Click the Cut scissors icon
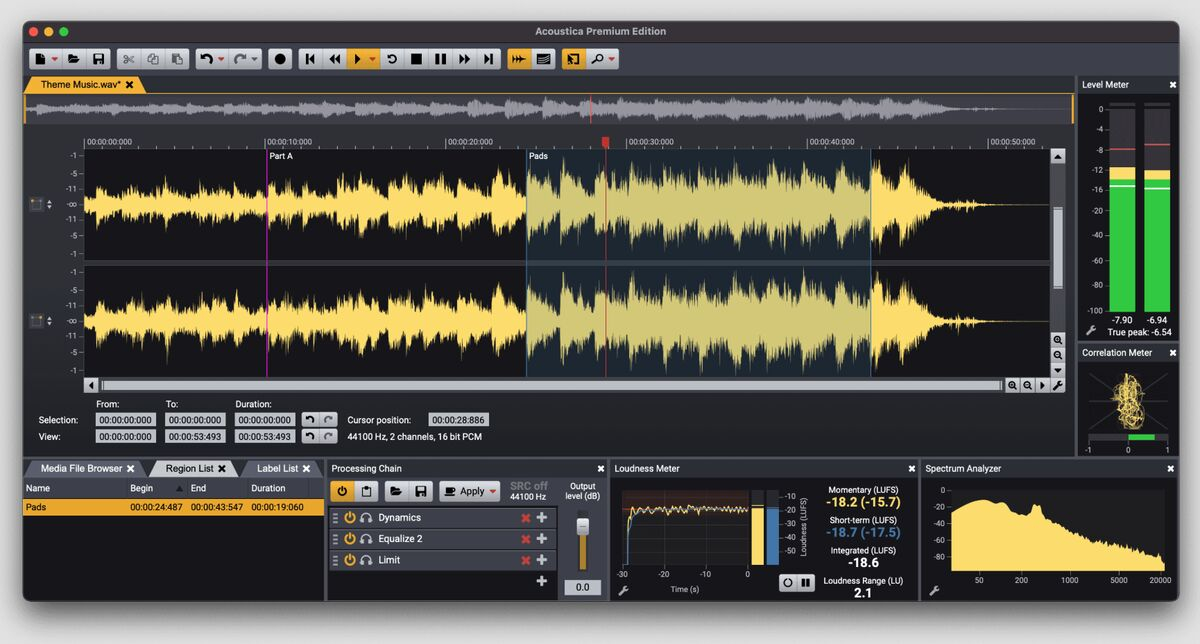The image size is (1200, 644). coord(128,60)
